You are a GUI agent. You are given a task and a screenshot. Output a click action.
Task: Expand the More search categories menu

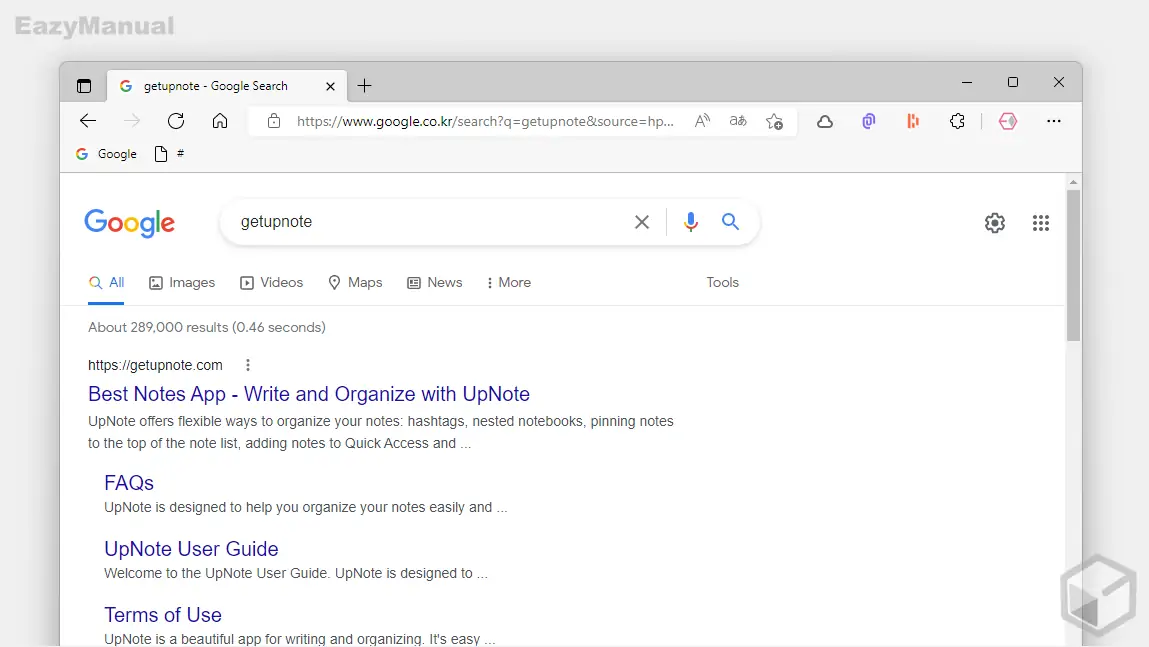509,283
